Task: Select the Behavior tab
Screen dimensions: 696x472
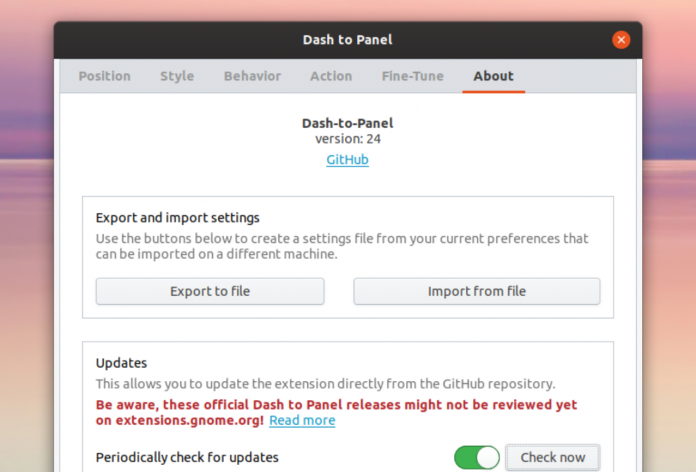Action: click(252, 76)
